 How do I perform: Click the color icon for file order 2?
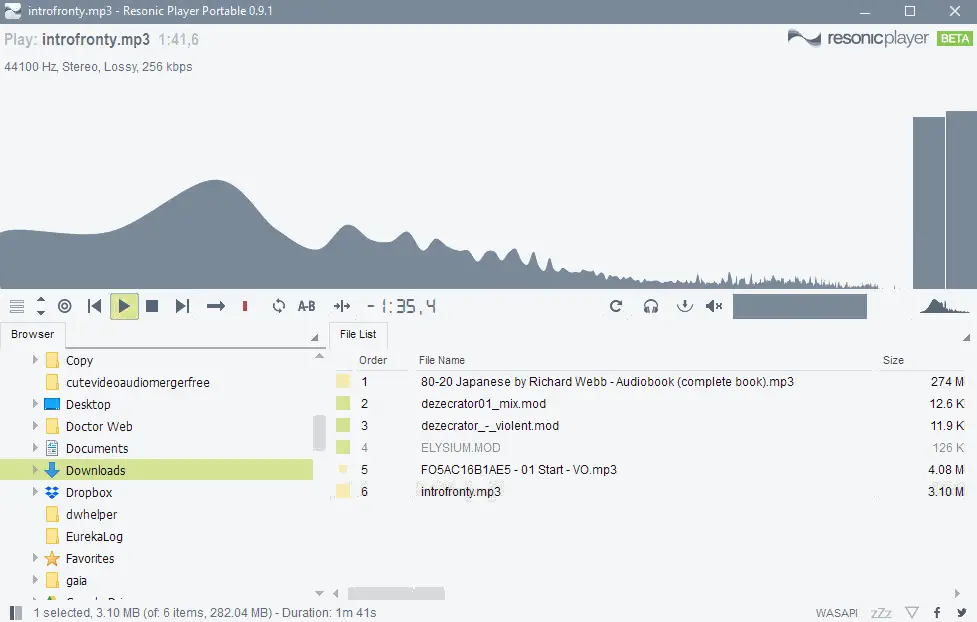click(x=343, y=403)
